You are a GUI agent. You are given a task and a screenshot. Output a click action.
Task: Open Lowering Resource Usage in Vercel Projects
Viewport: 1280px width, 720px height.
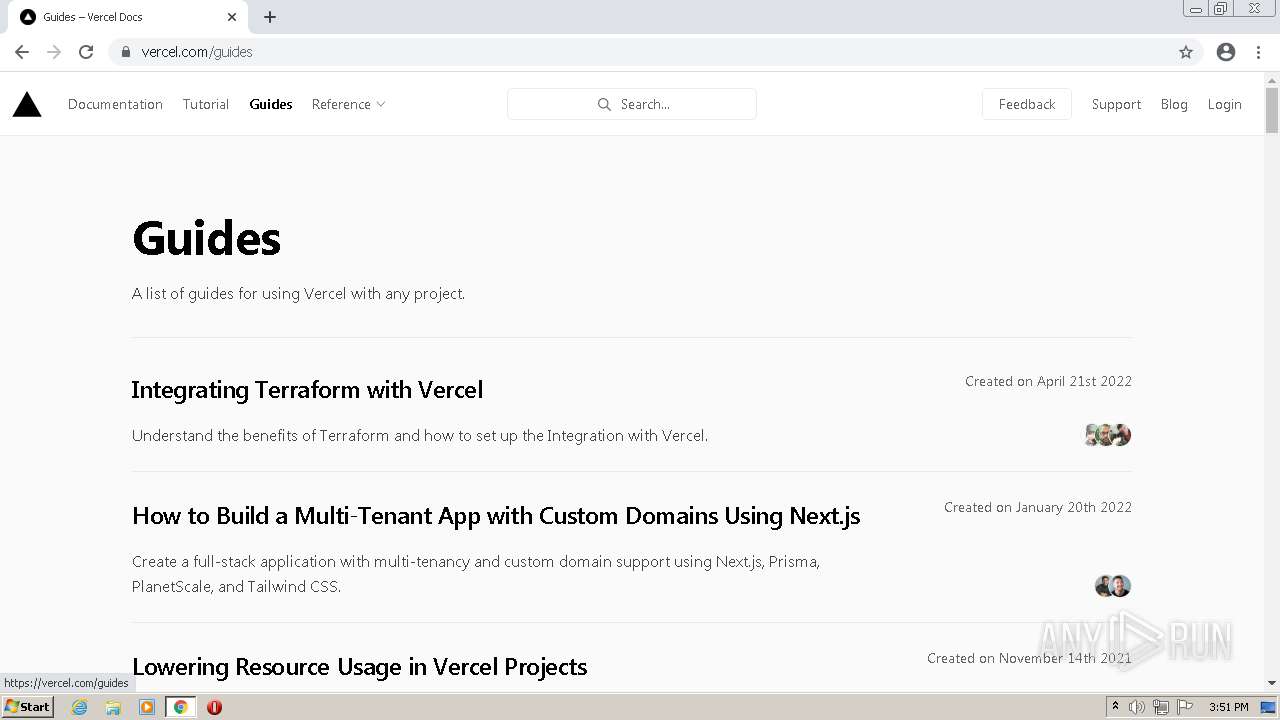359,667
